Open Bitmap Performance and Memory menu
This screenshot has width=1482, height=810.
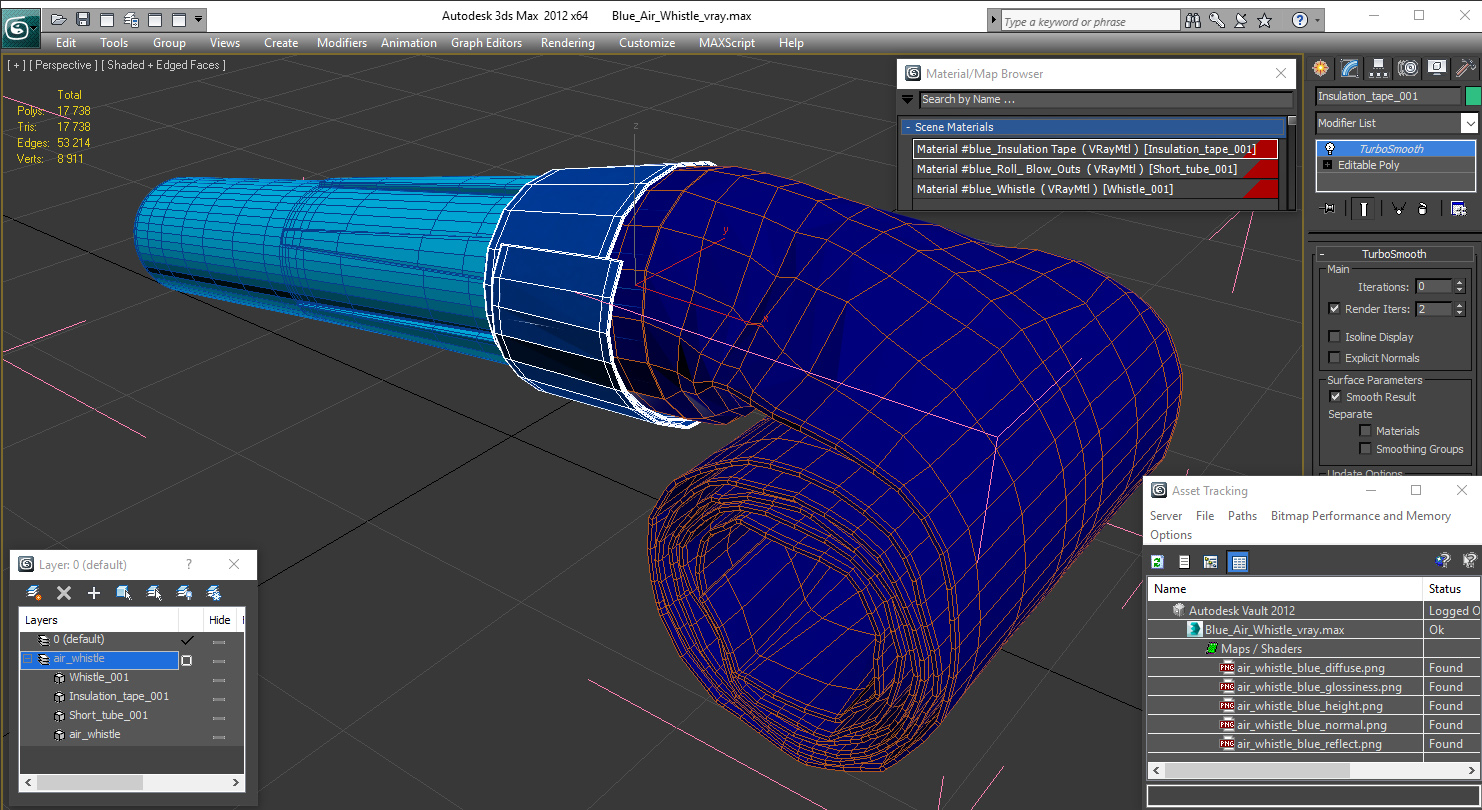click(1360, 516)
